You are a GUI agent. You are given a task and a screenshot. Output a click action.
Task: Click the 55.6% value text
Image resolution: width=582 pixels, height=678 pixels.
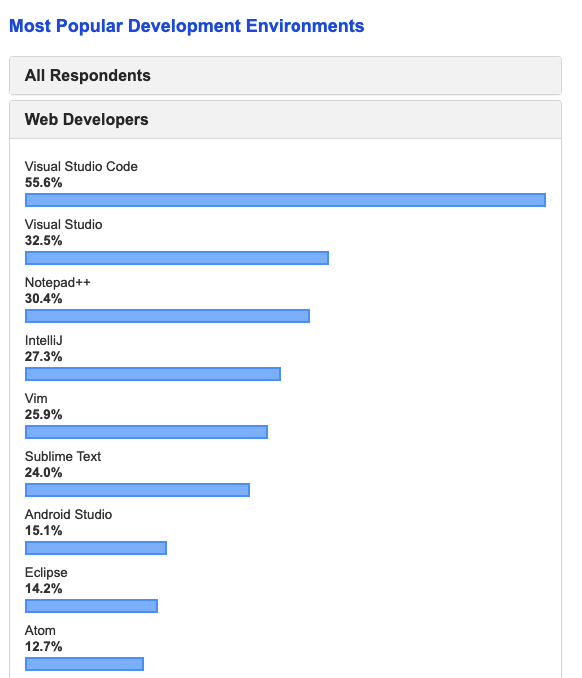click(x=43, y=182)
